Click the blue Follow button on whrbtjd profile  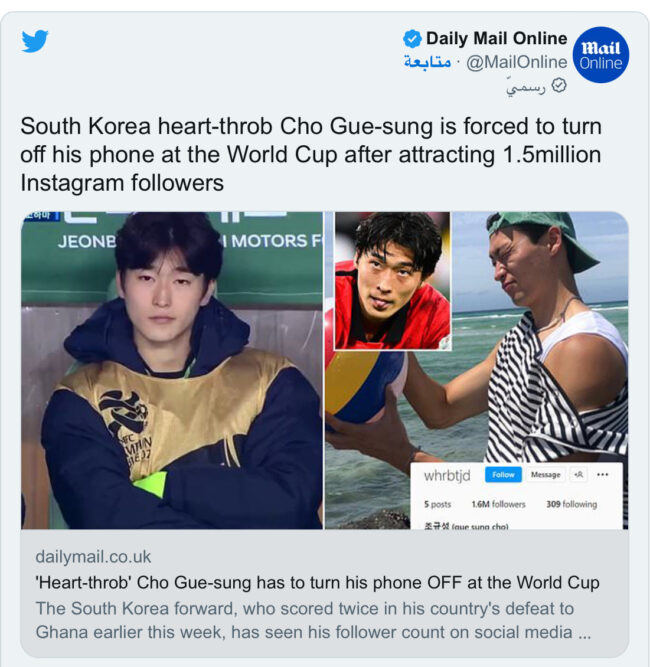[x=503, y=475]
